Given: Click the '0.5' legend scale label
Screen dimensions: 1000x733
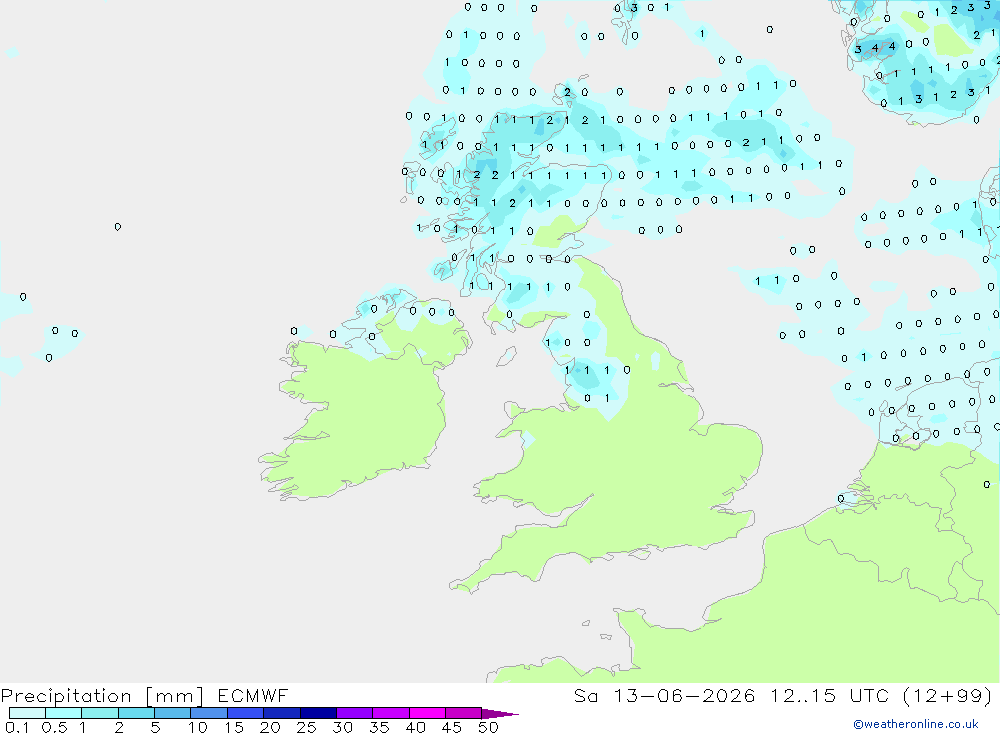Looking at the screenshot, I should [x=55, y=727].
